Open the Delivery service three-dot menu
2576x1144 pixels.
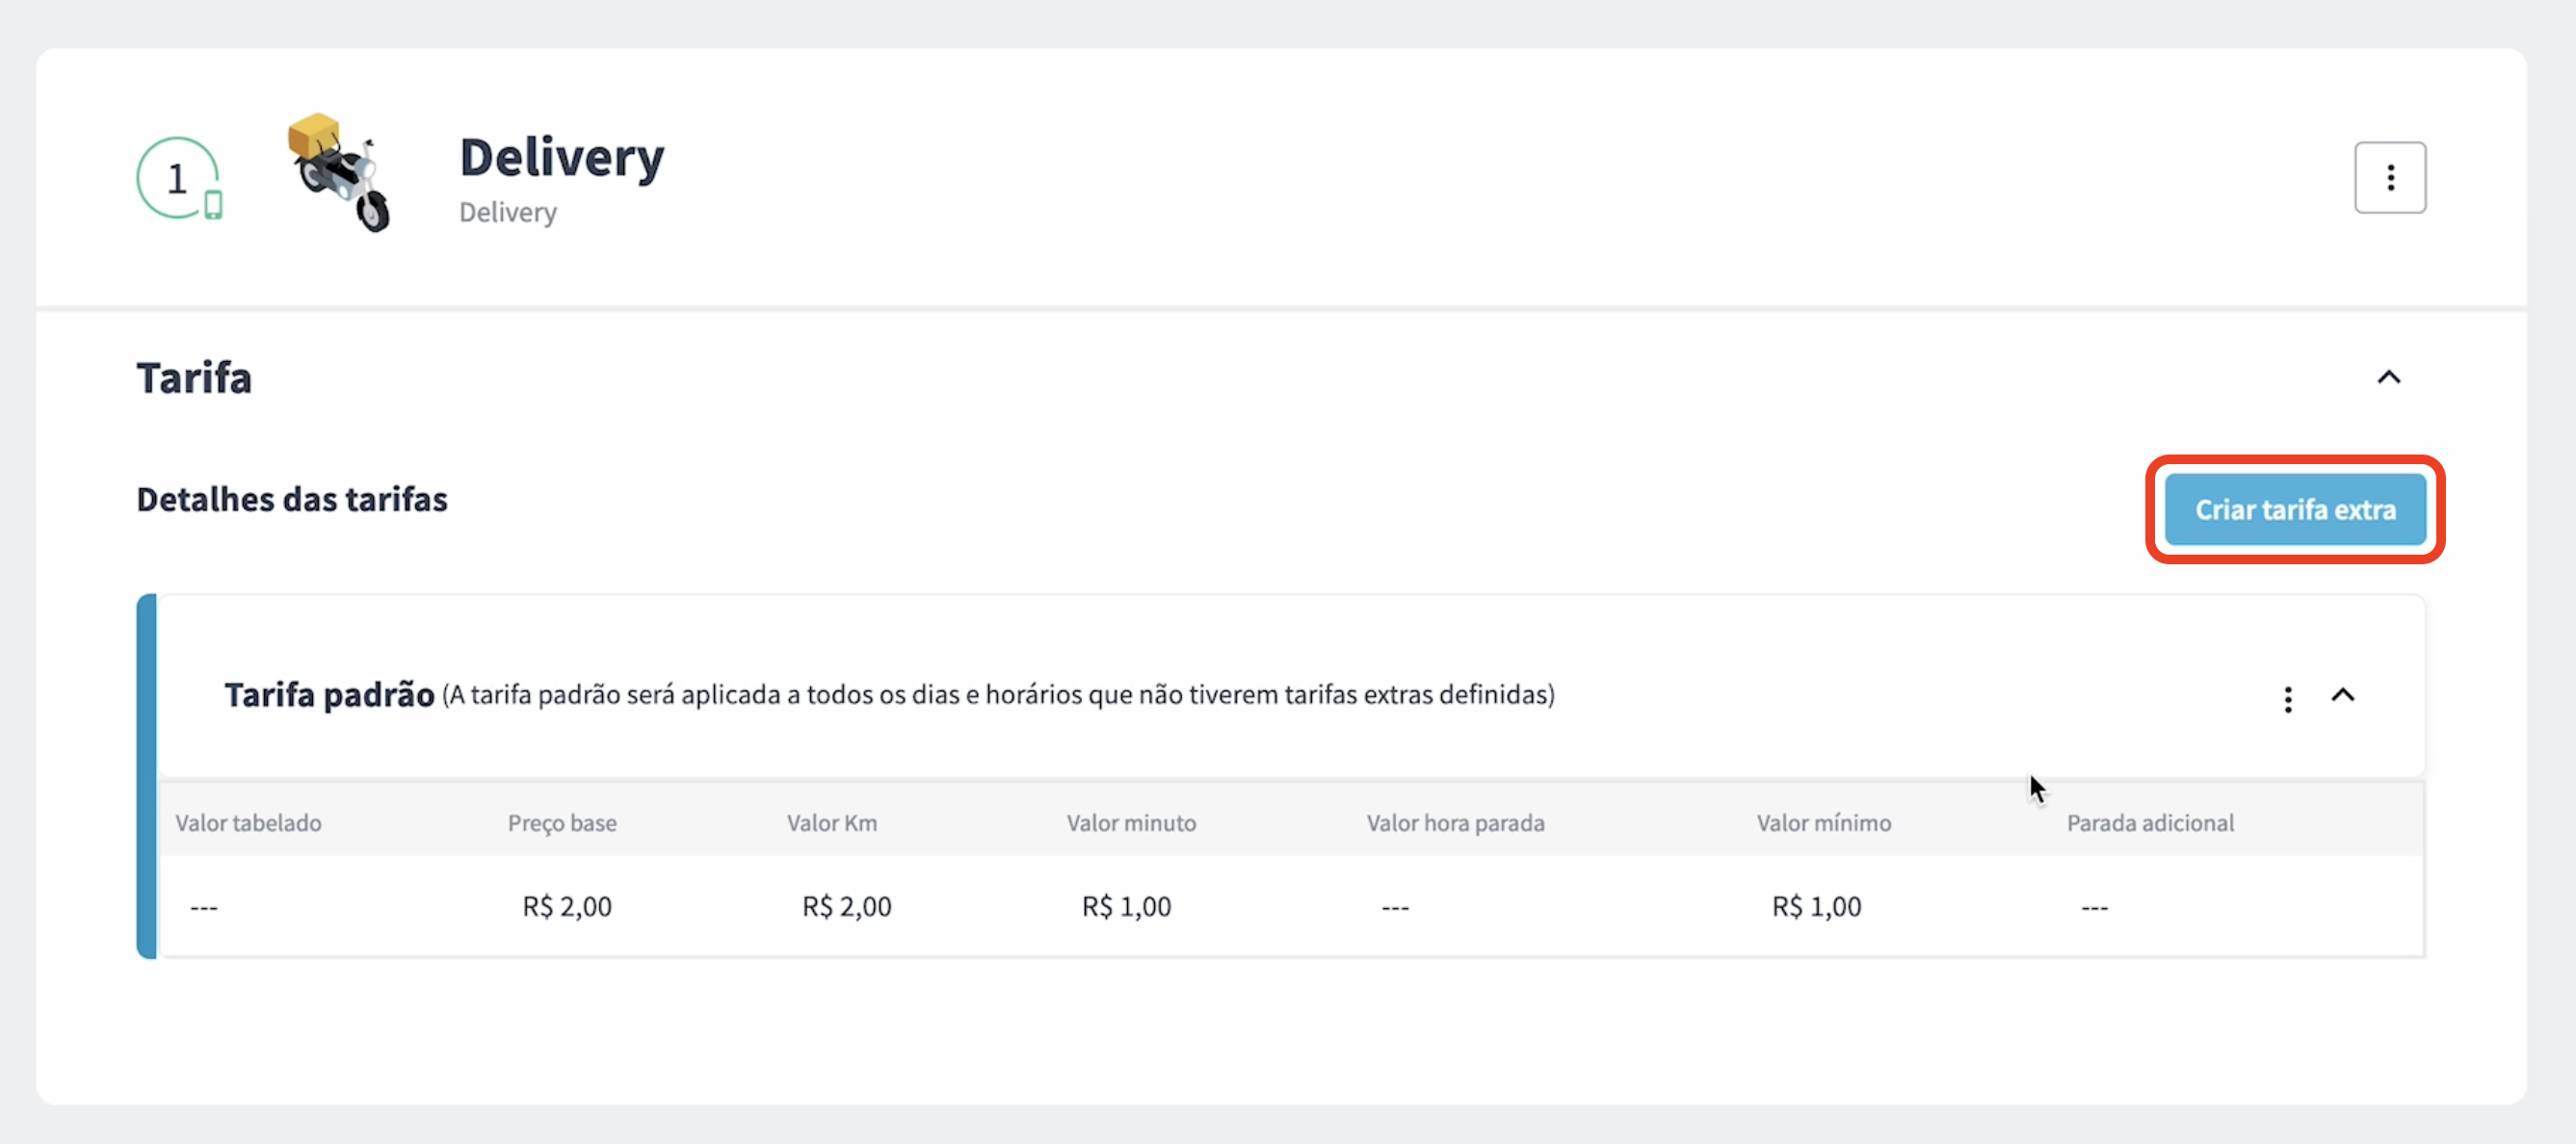(2390, 178)
